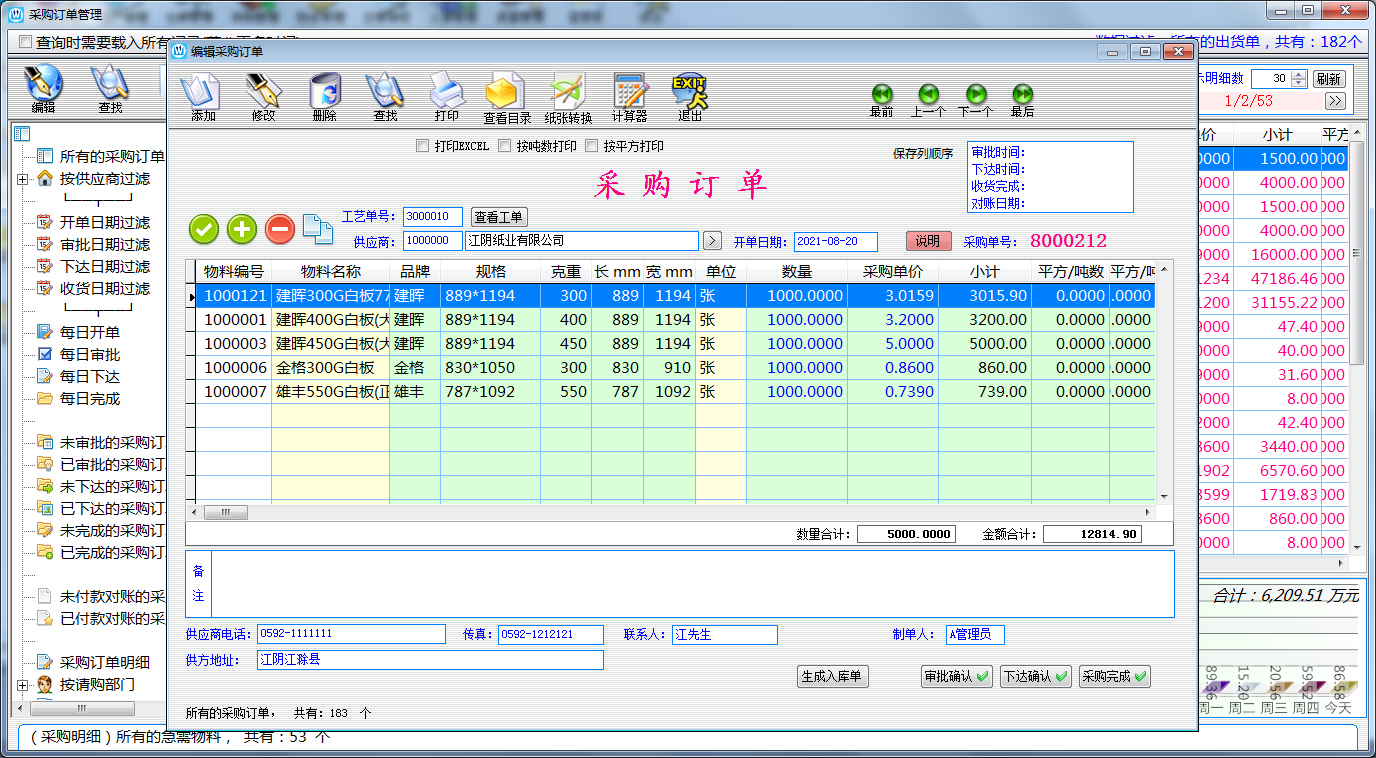Click the green checkmark confirm icon
This screenshot has height=758, width=1376.
tap(204, 229)
